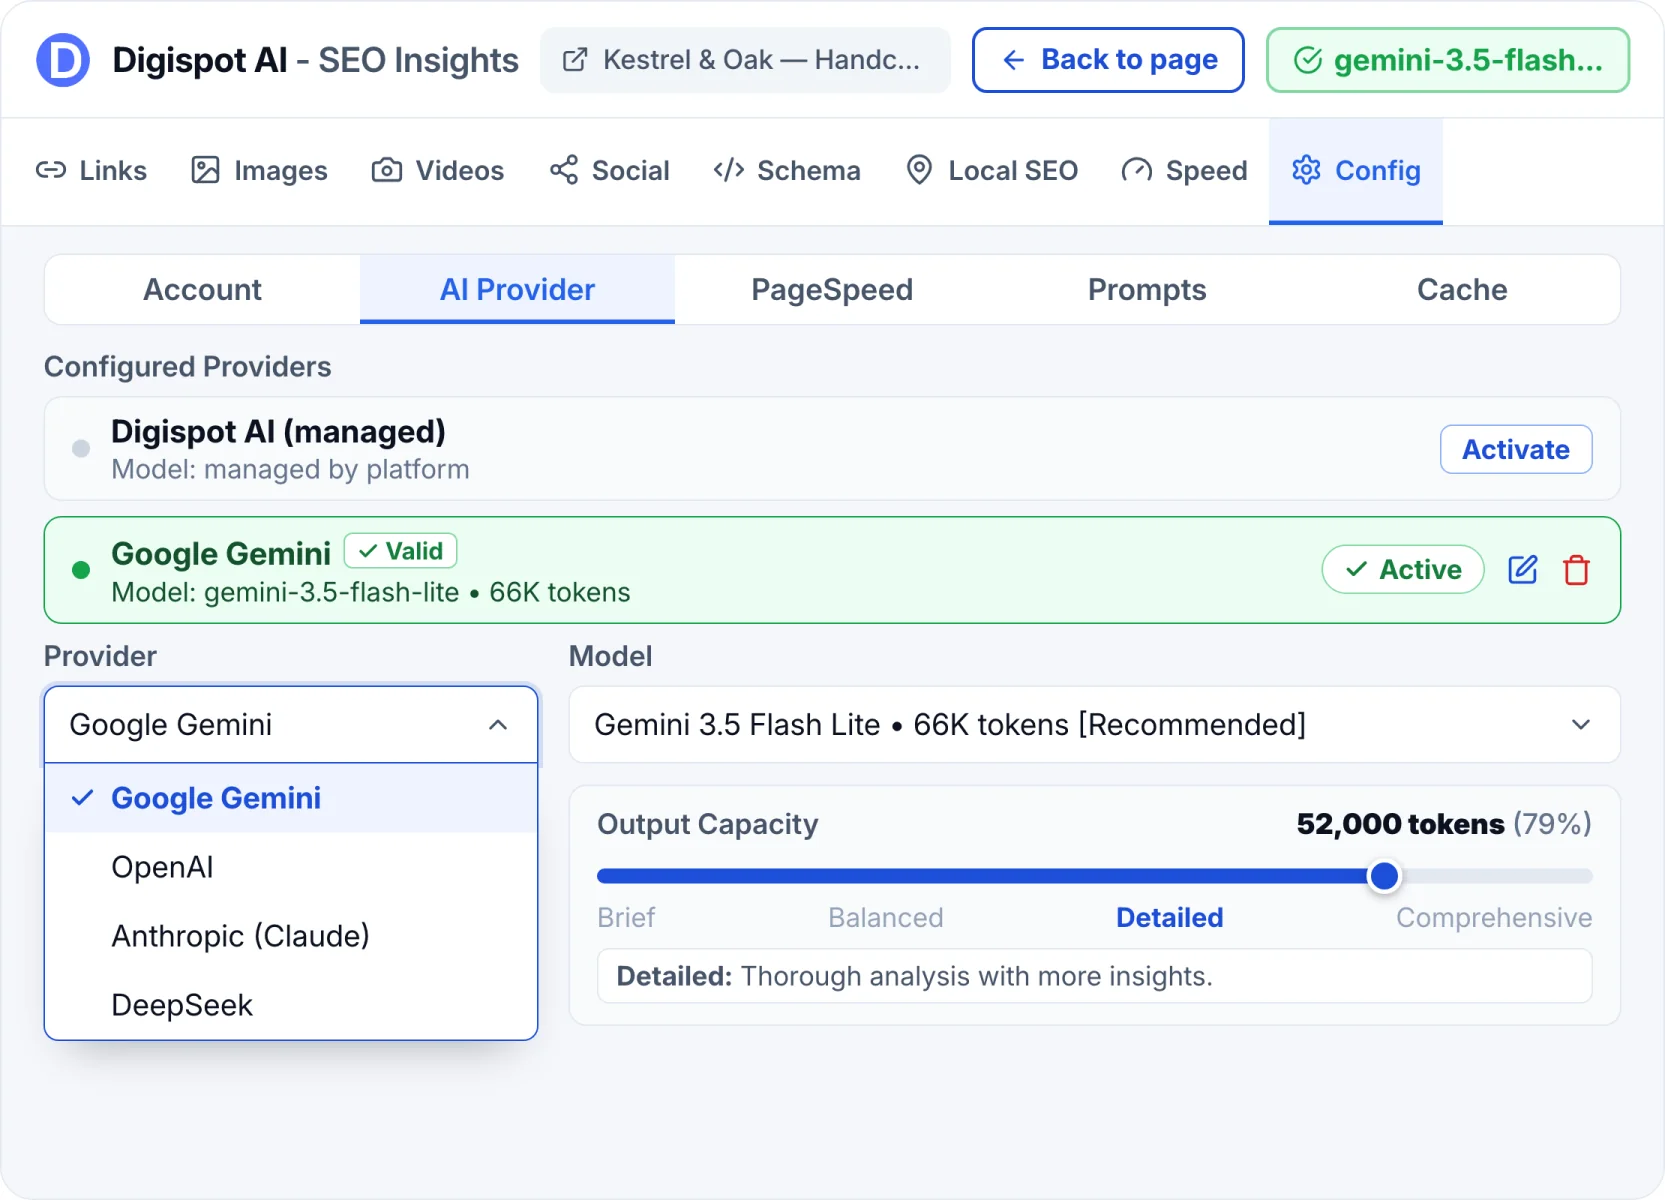Image resolution: width=1665 pixels, height=1200 pixels.
Task: Click the Detailed description text box
Action: (x=1095, y=976)
